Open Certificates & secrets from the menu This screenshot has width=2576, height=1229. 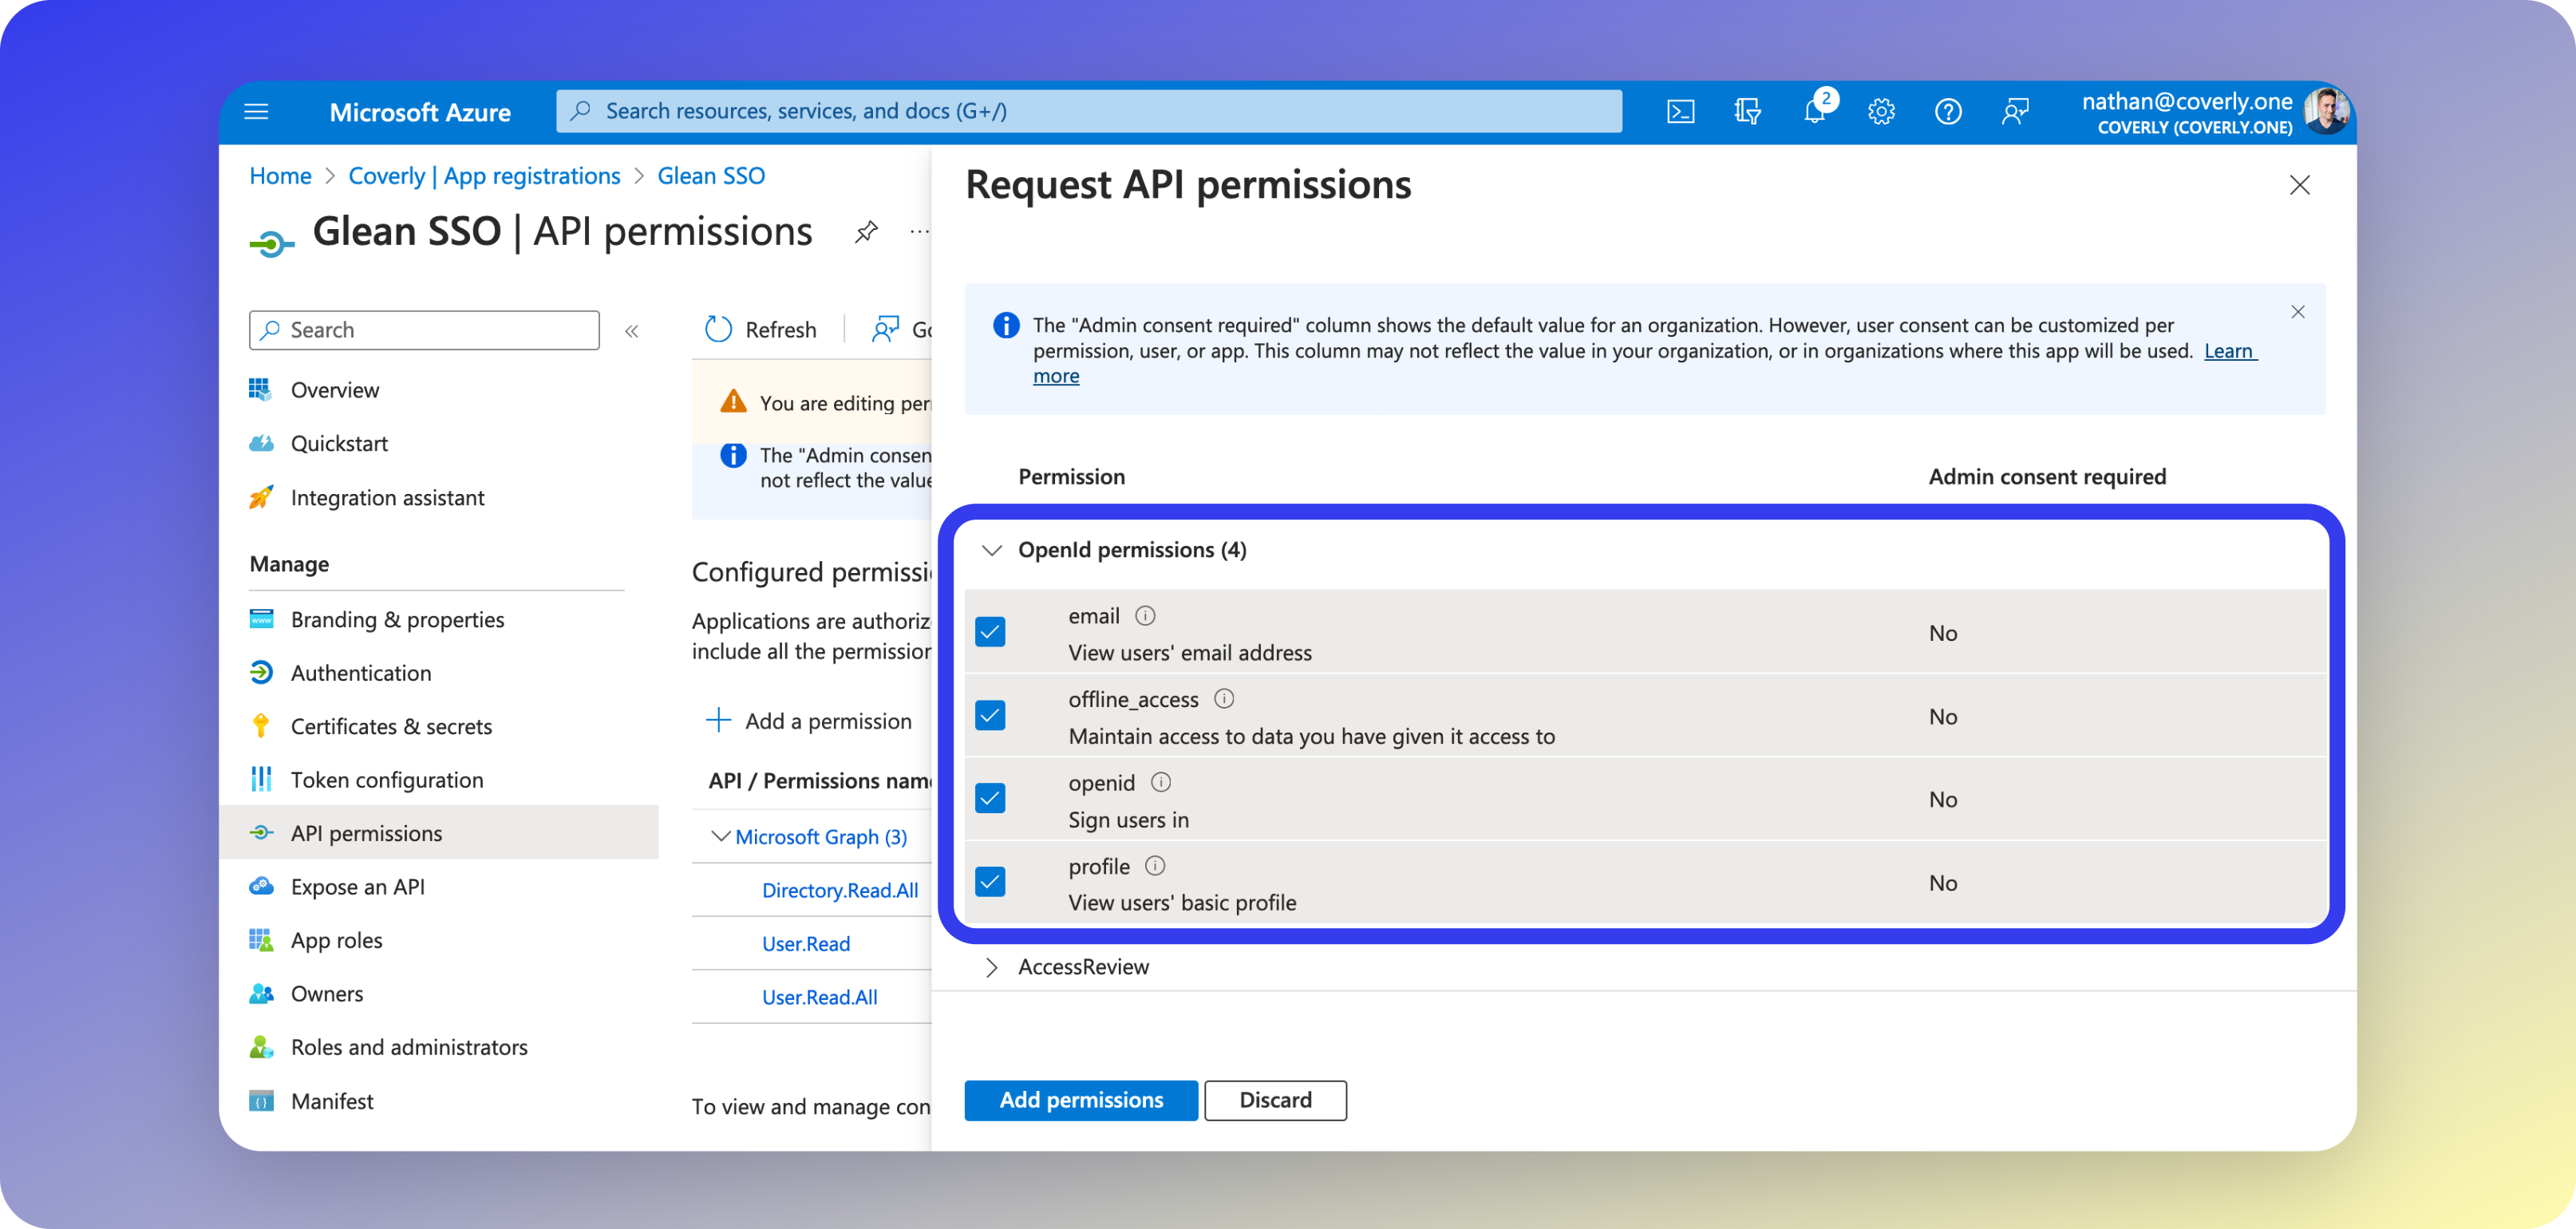391,726
